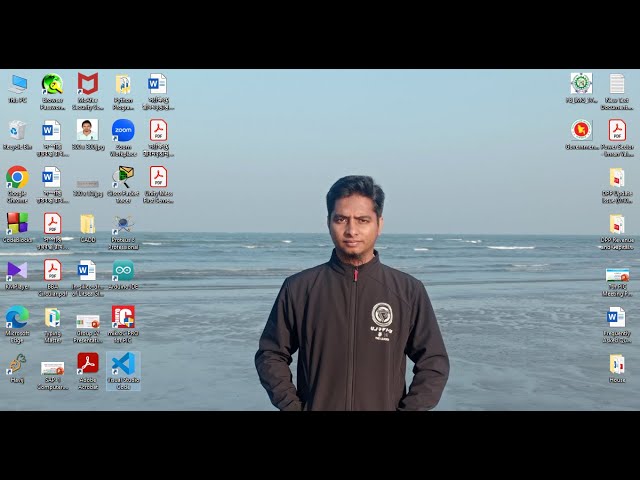
Task: Open the House folder icon
Action: 617,364
